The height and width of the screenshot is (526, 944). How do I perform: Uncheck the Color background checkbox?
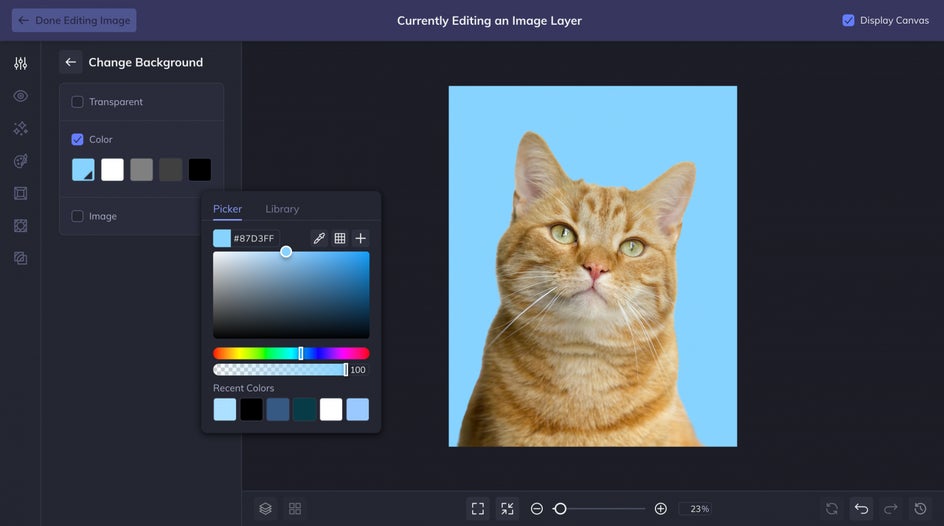(77, 140)
